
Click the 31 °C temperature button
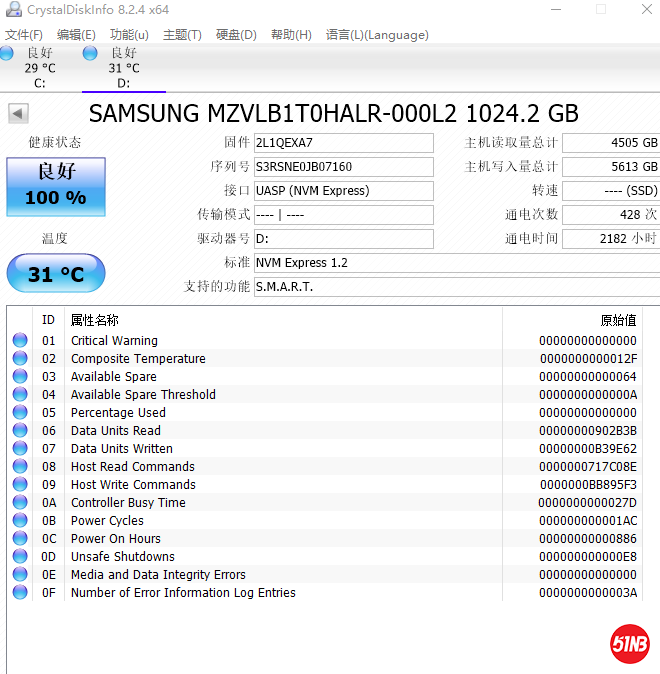point(56,273)
